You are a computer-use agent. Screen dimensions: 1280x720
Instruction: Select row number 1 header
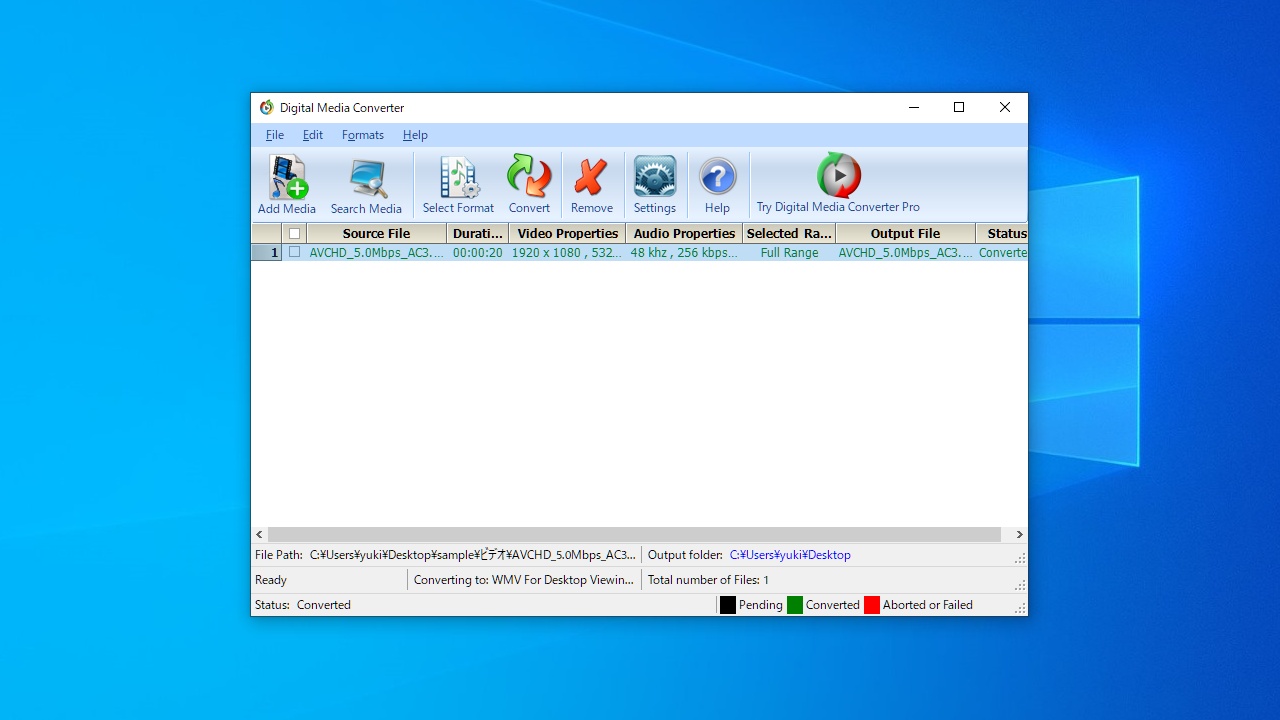click(266, 253)
